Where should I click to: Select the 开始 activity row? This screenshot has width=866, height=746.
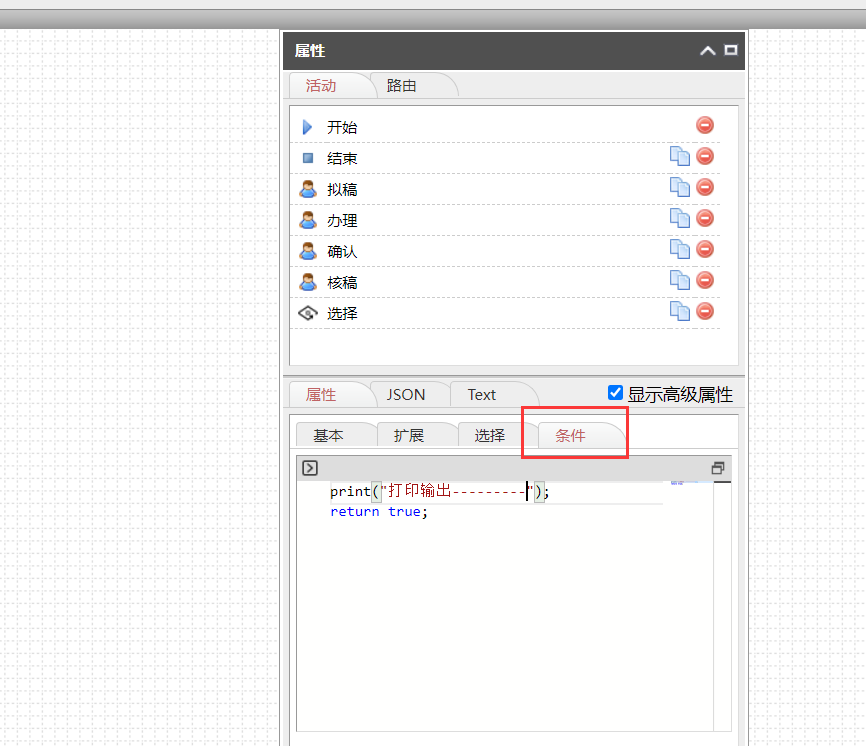(x=505, y=127)
